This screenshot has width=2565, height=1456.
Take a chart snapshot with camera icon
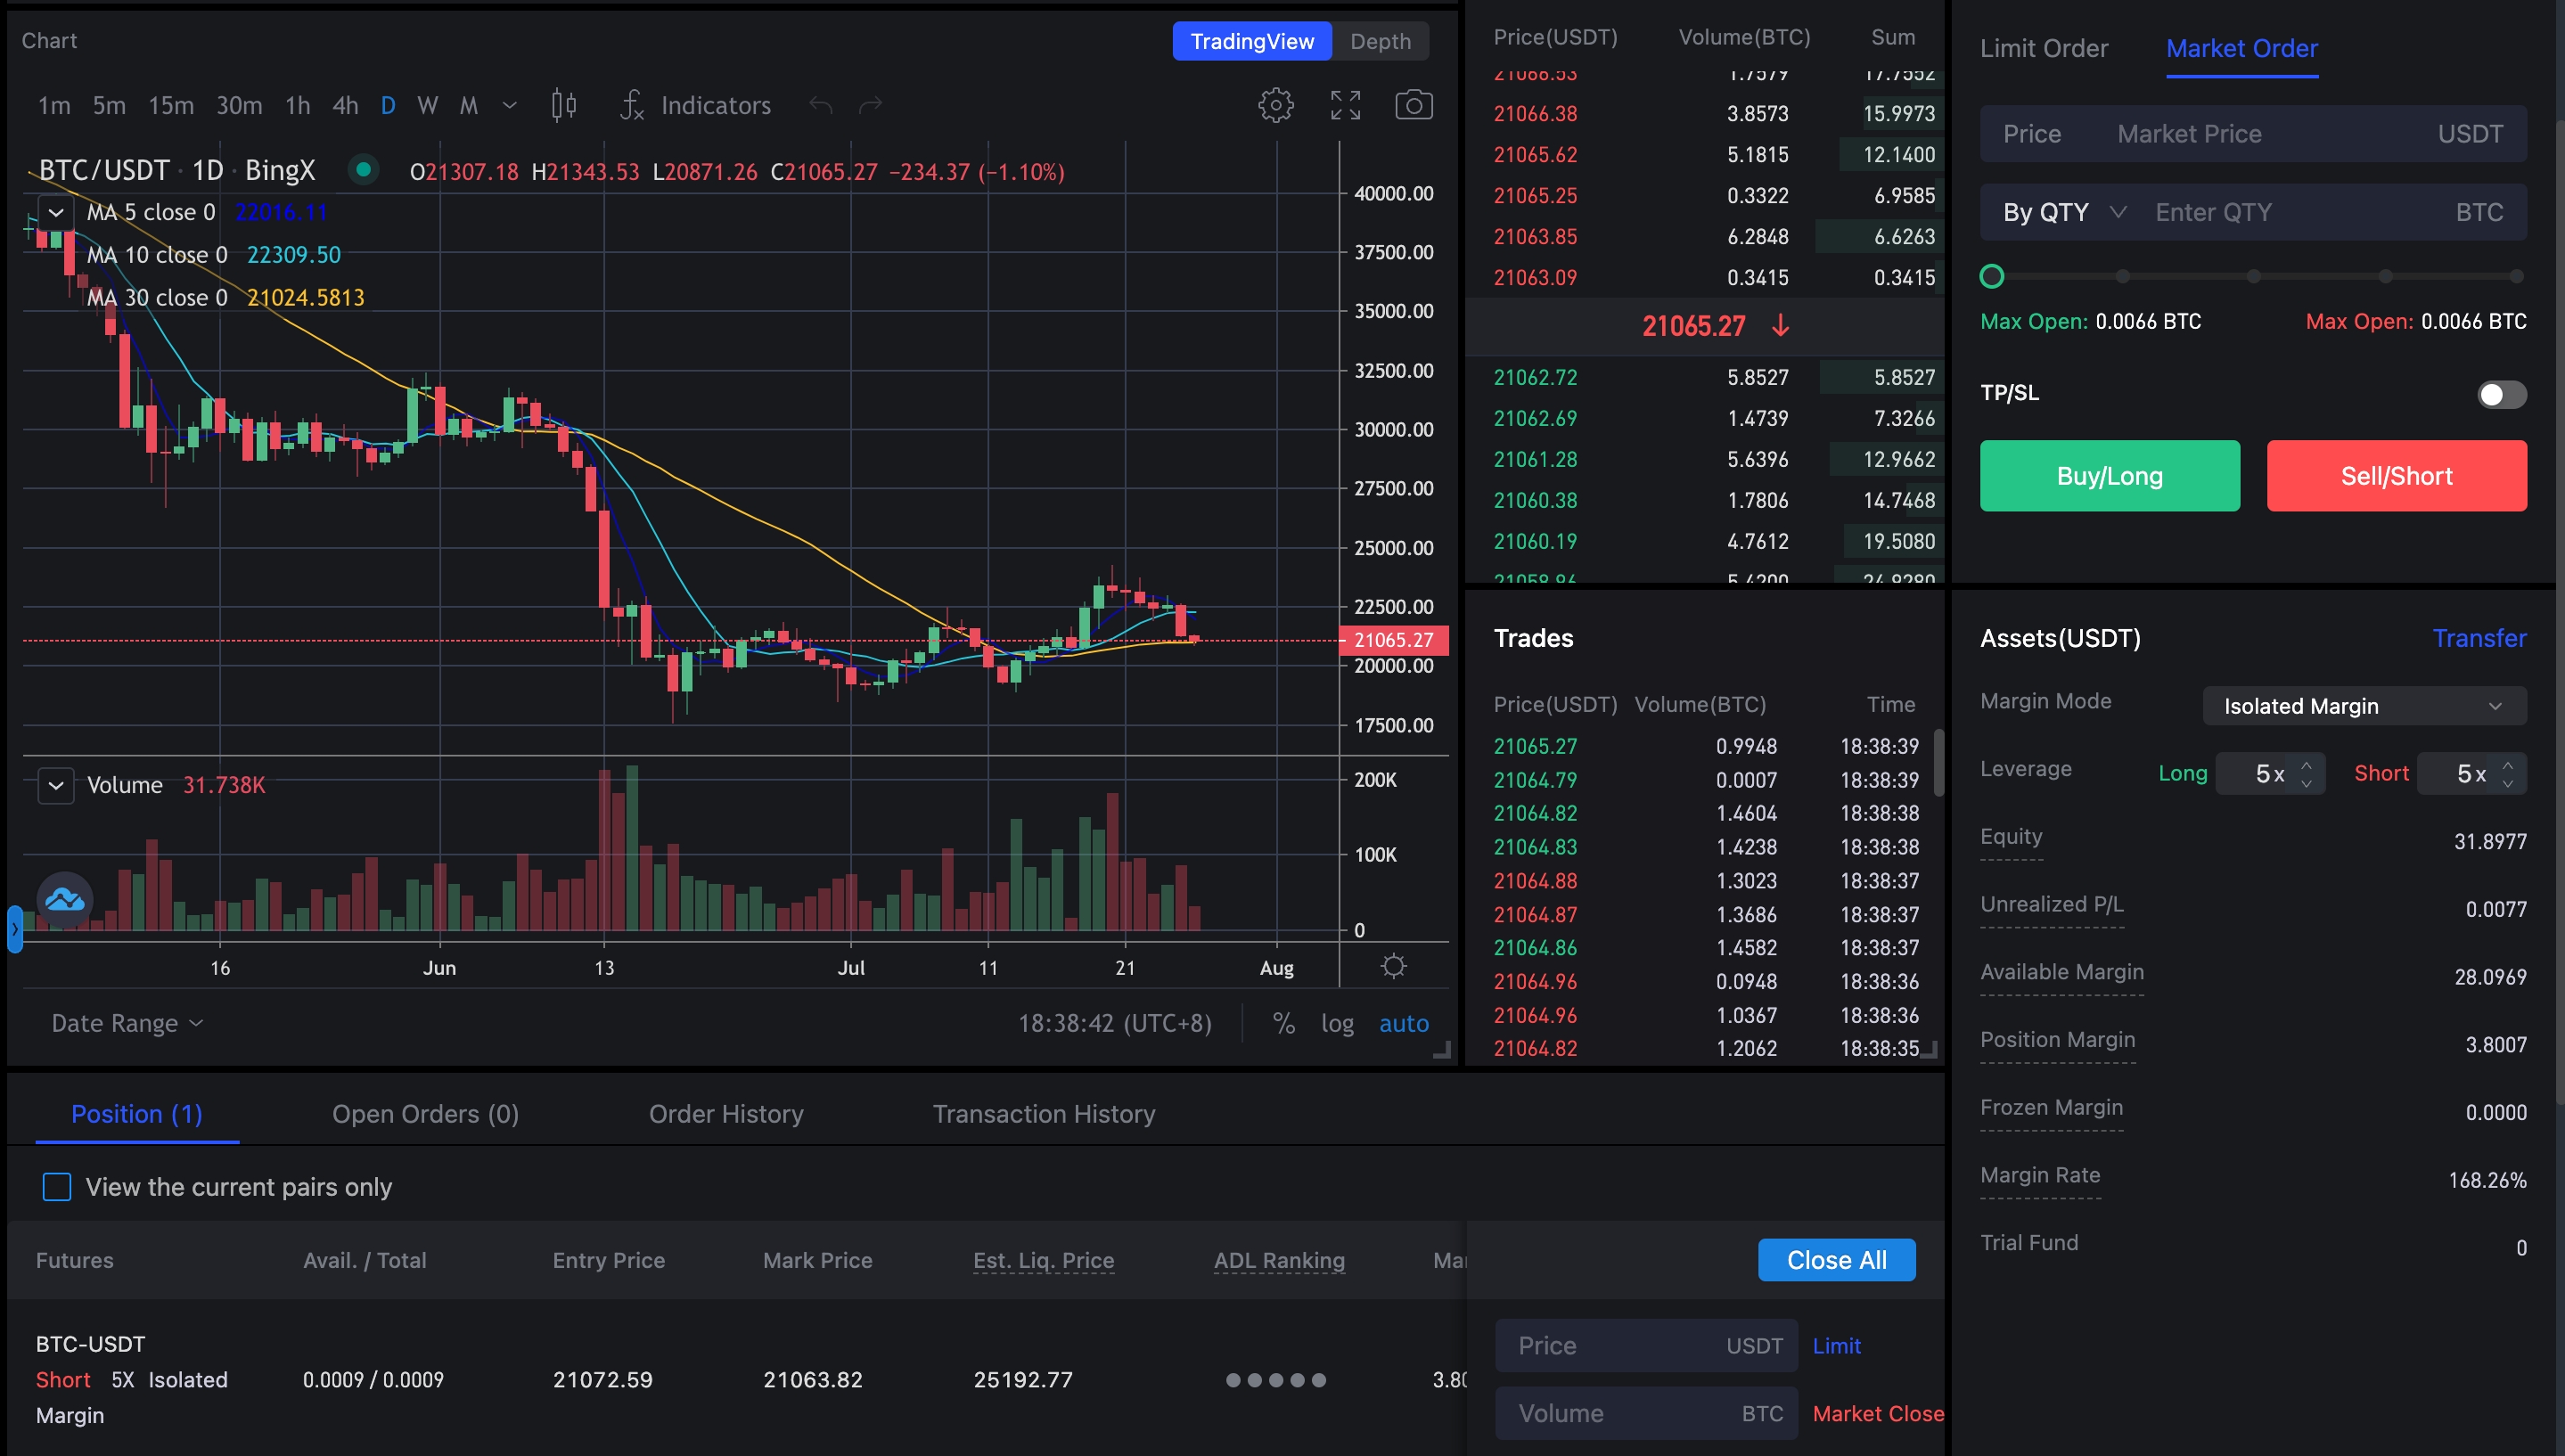click(1413, 105)
